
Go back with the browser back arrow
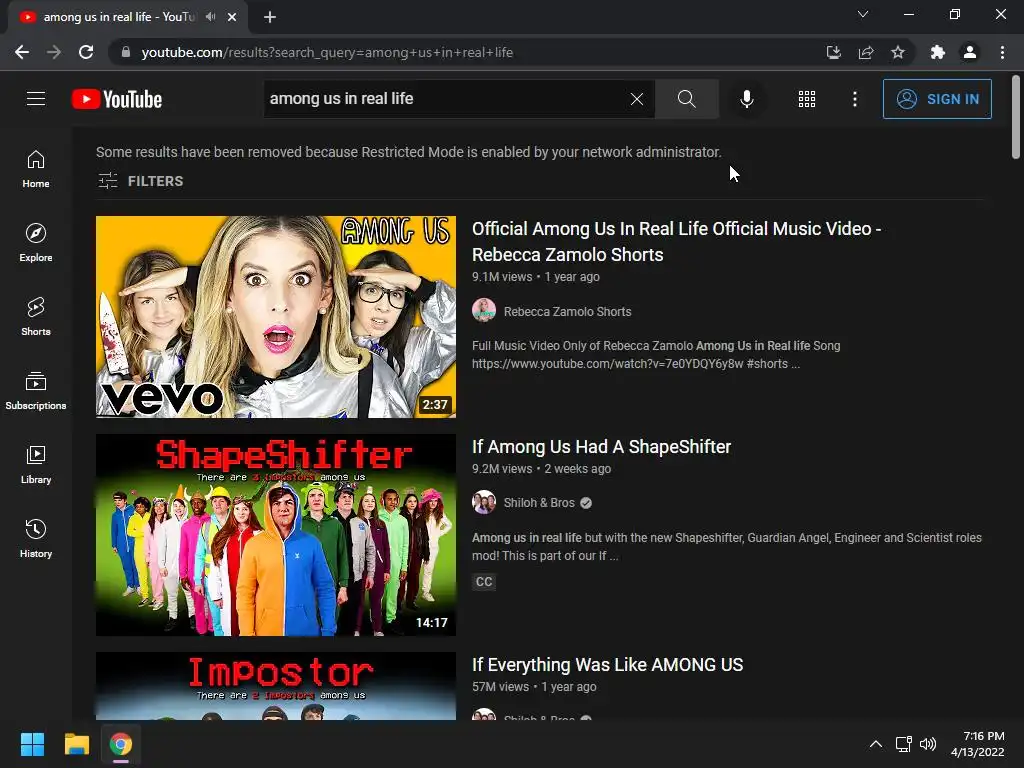click(22, 52)
